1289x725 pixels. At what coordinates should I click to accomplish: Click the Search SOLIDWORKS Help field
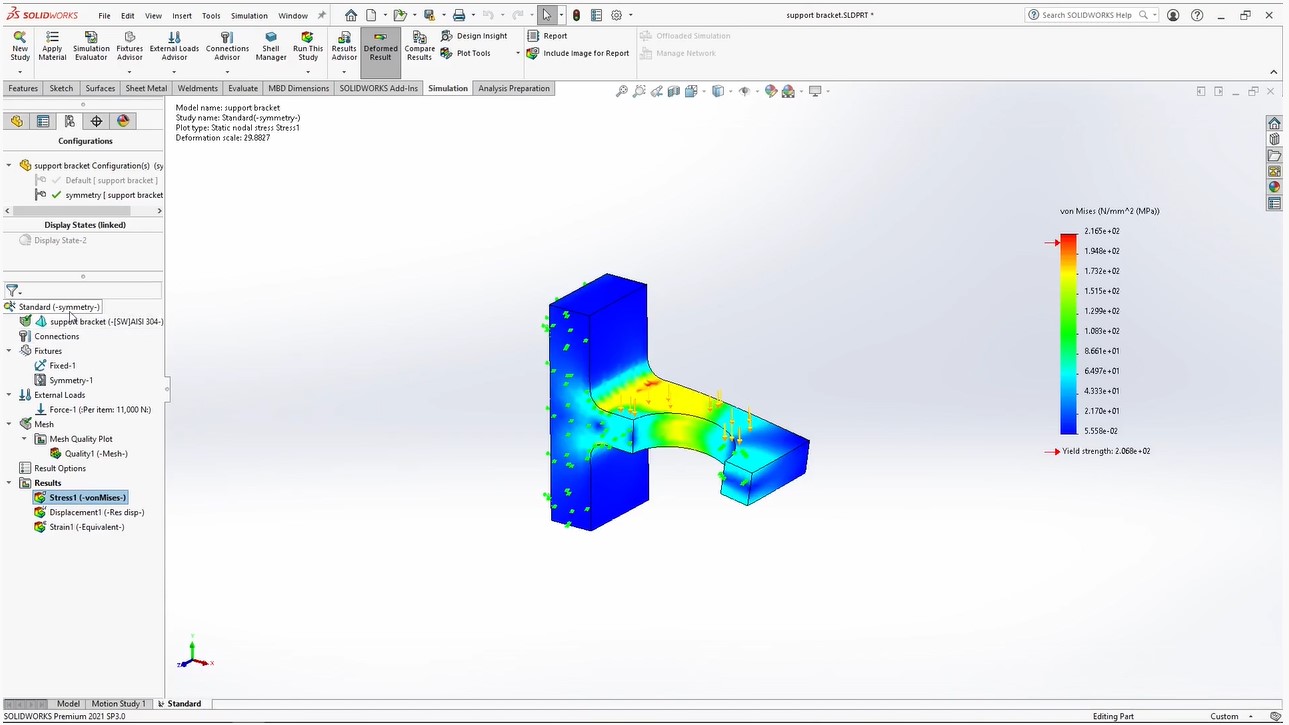click(1093, 15)
